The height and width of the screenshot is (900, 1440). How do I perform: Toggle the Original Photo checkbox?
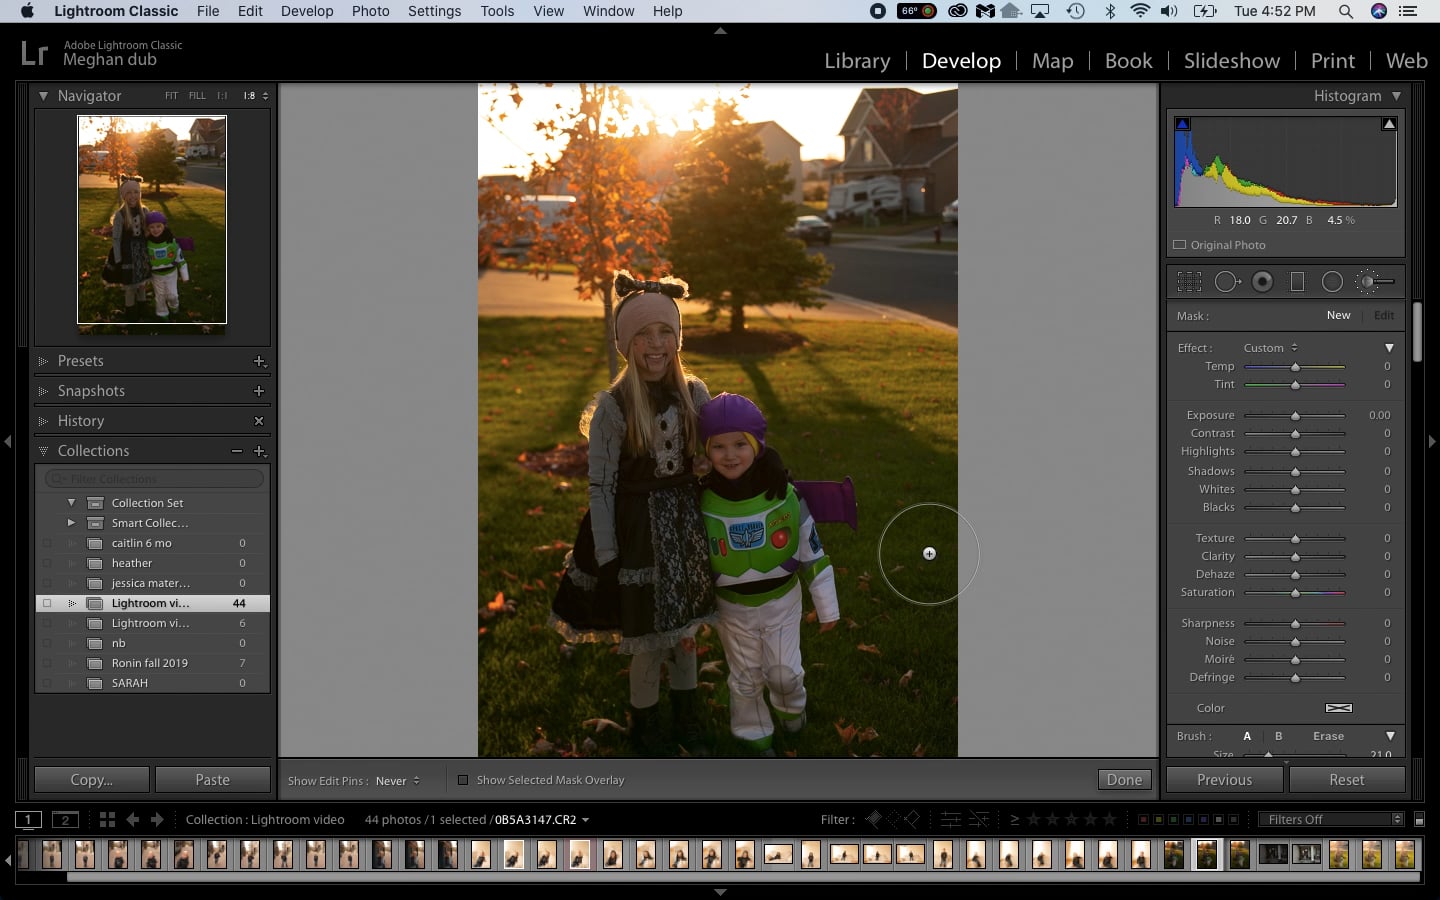click(x=1179, y=245)
